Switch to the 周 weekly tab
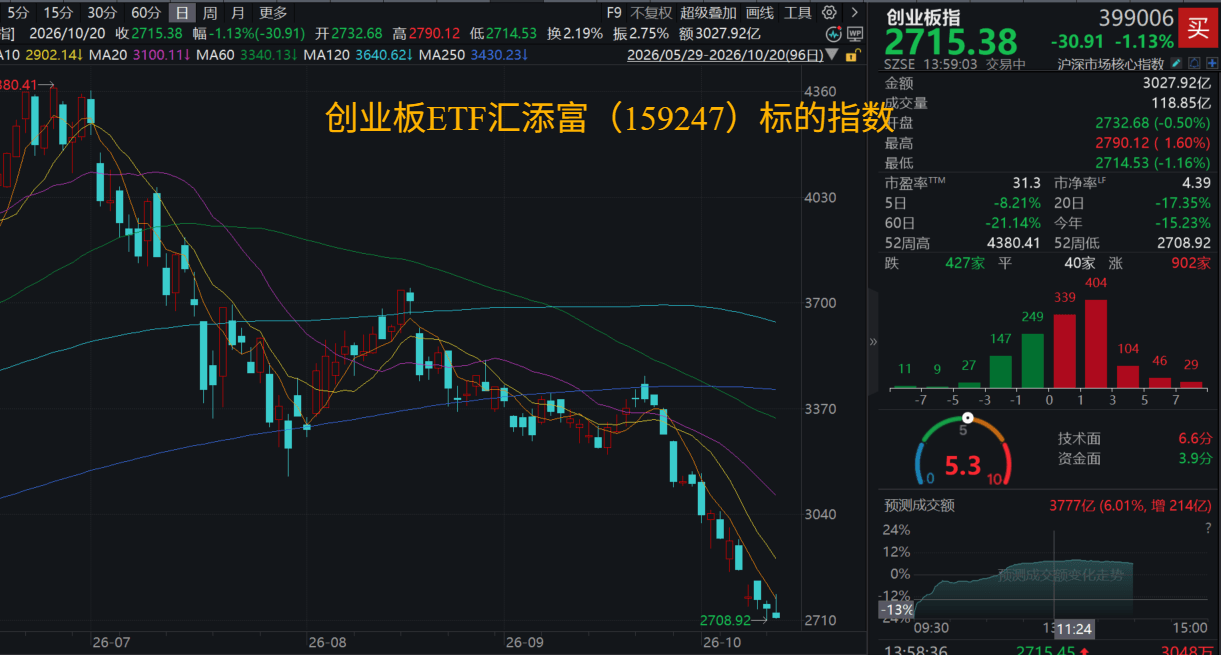 (210, 13)
